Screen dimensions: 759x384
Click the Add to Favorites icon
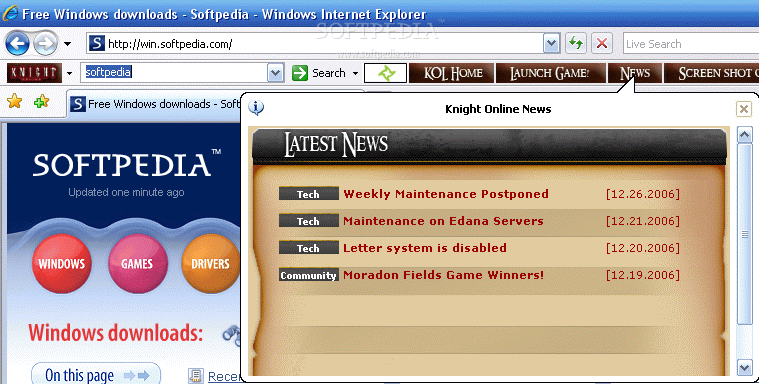pyautogui.click(x=41, y=101)
